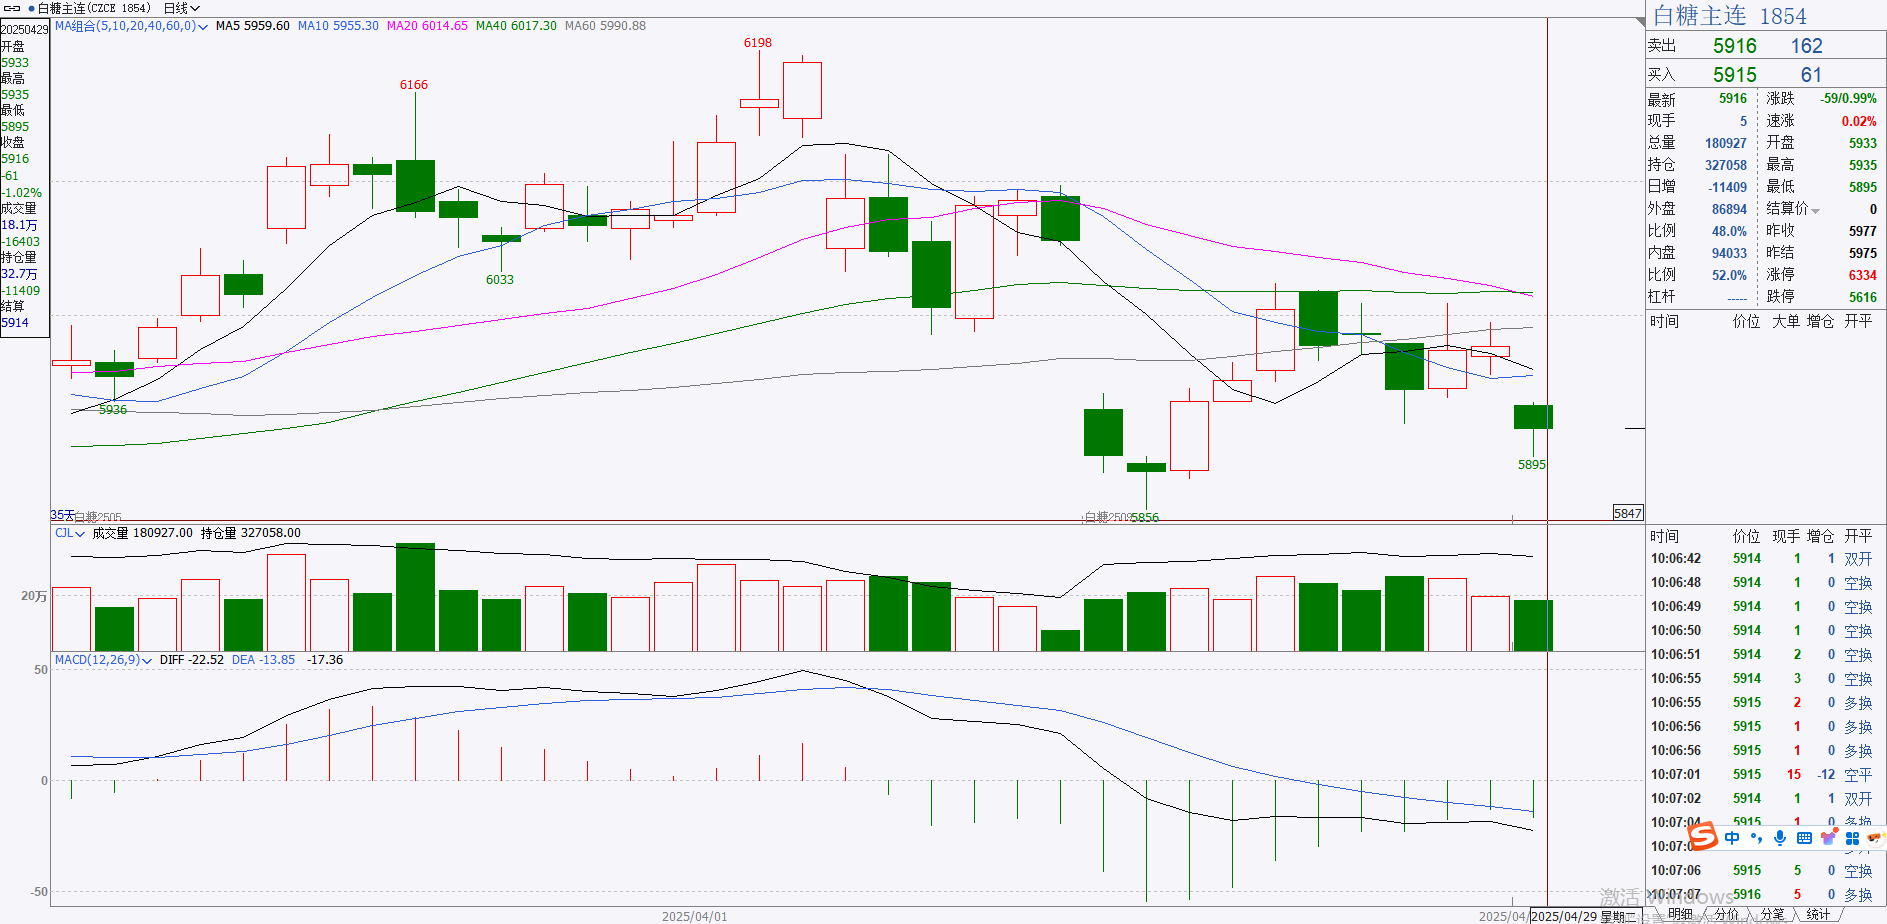The image size is (1887, 924).
Task: Toggle Sogou Chinese/English mode 中
Action: coord(1732,838)
